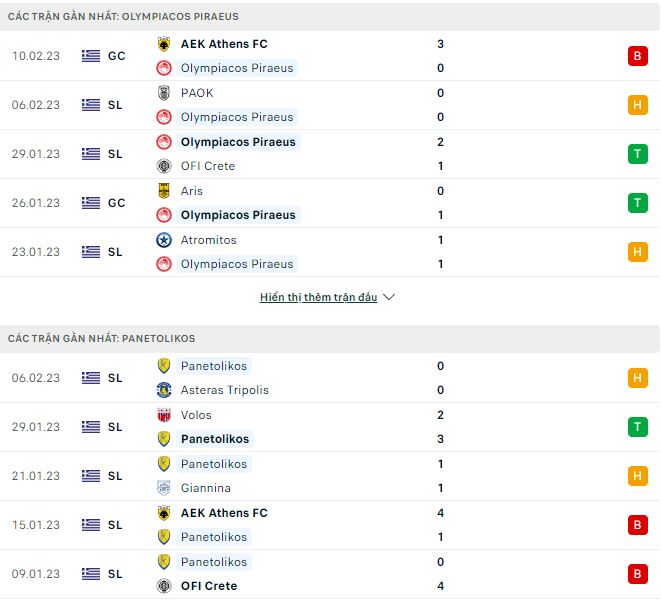The height and width of the screenshot is (601, 661).
Task: Click the GC competition label for 26.01.23
Action: click(x=117, y=203)
